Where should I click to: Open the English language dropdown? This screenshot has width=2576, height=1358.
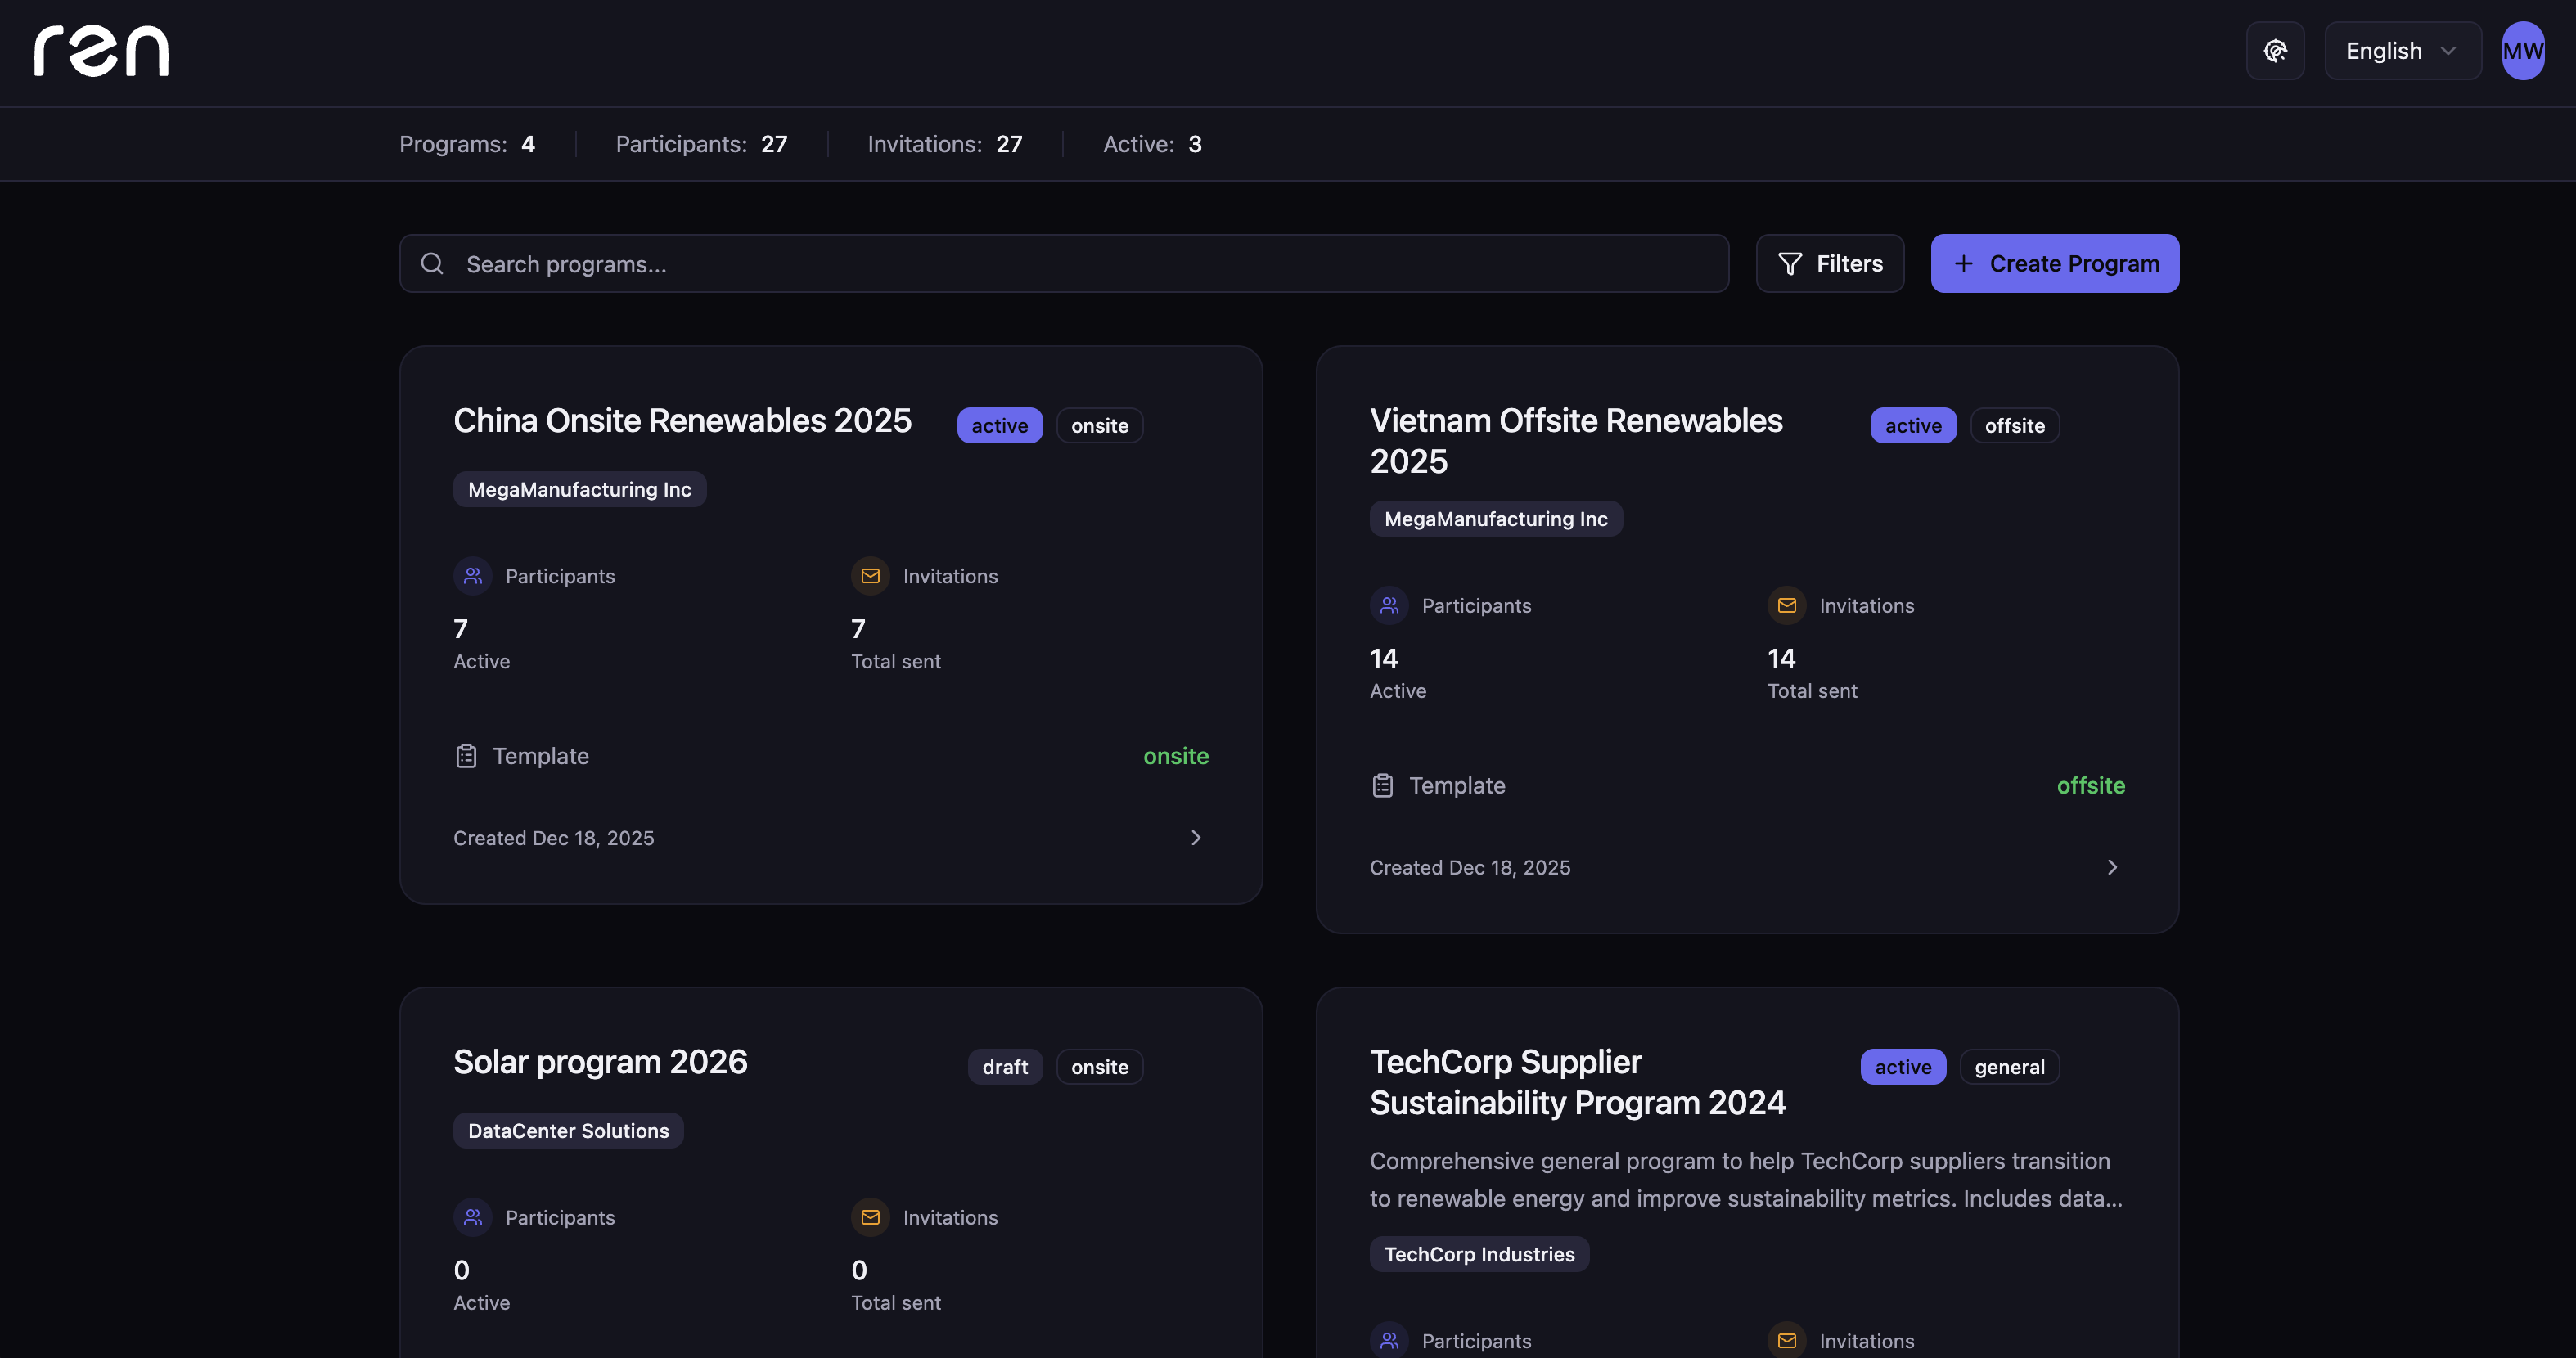(x=2402, y=51)
